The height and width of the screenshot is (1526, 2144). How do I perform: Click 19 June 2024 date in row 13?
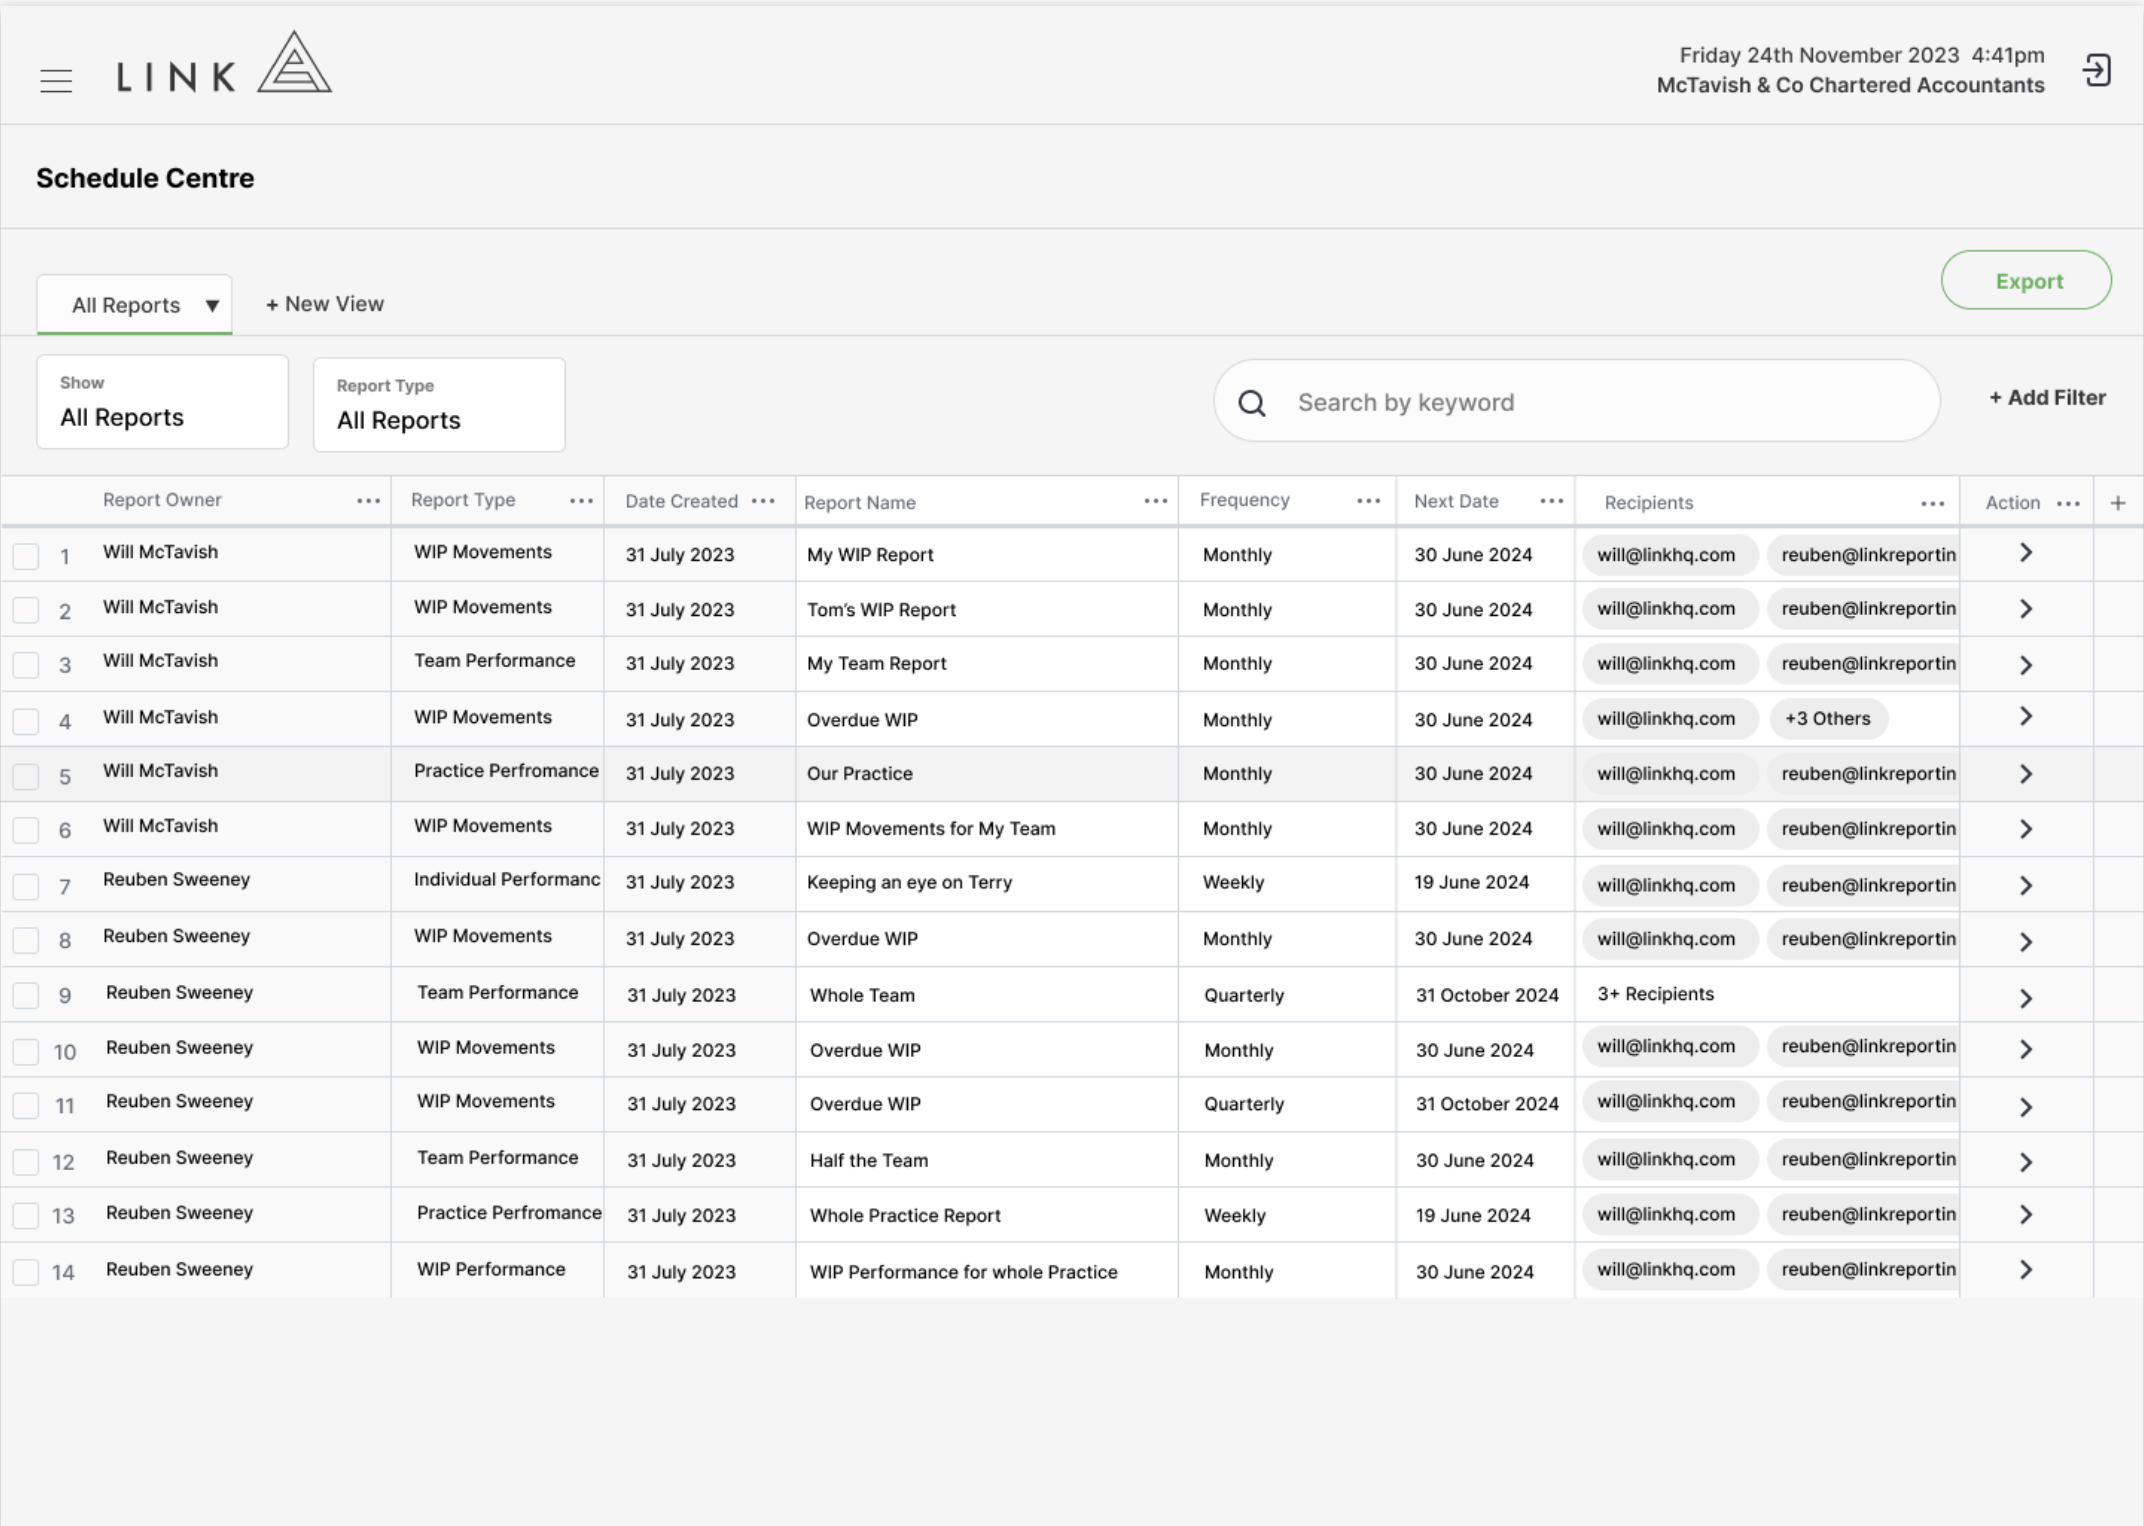1473,1215
